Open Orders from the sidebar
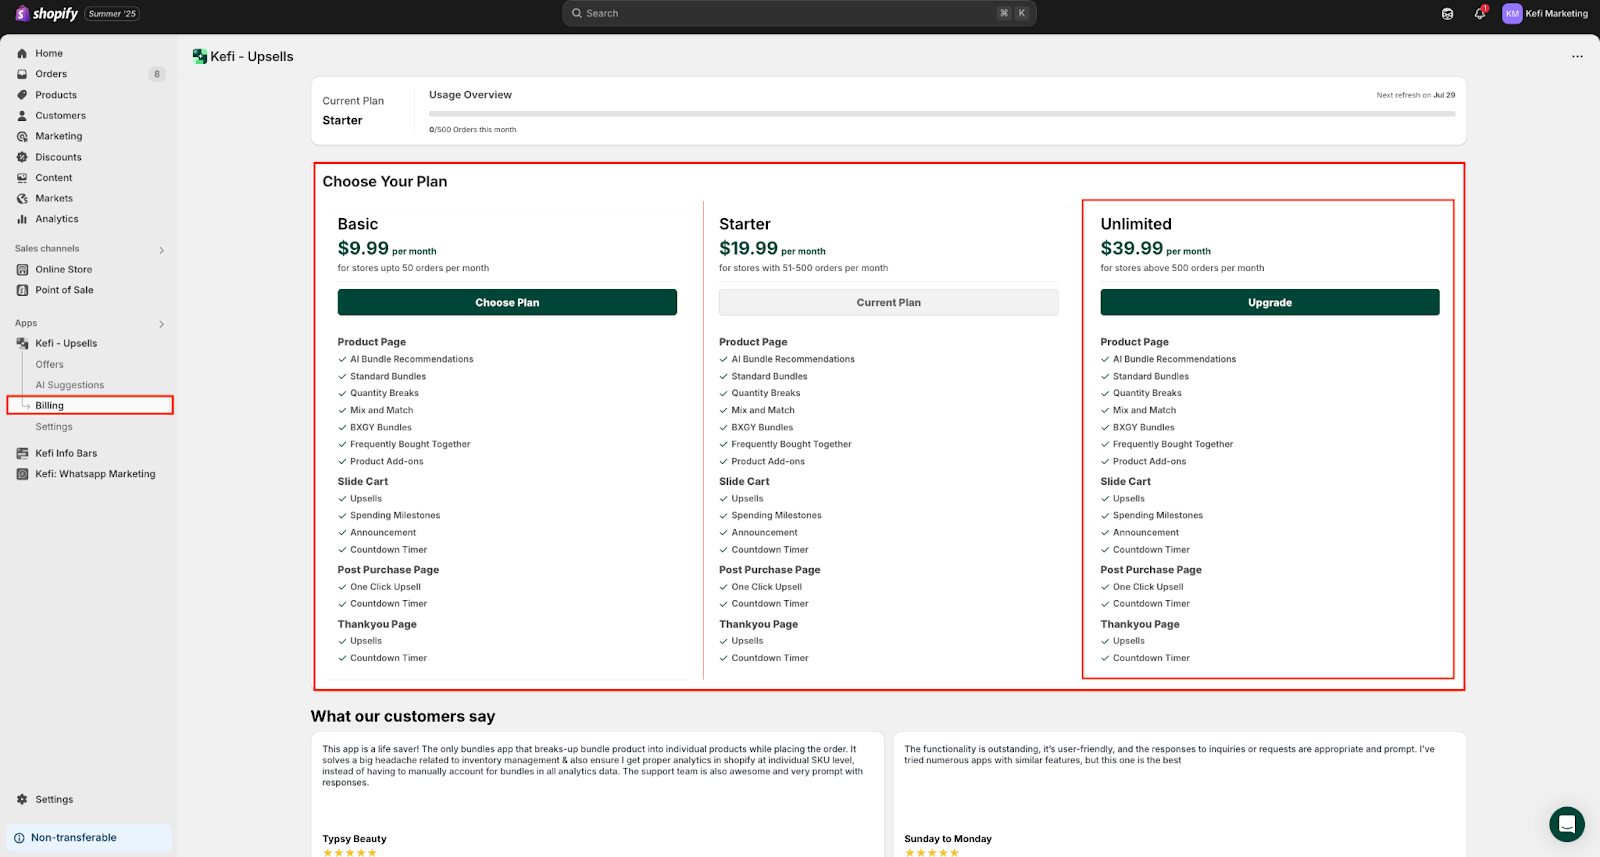Screen dimensions: 1600x857 (51, 74)
